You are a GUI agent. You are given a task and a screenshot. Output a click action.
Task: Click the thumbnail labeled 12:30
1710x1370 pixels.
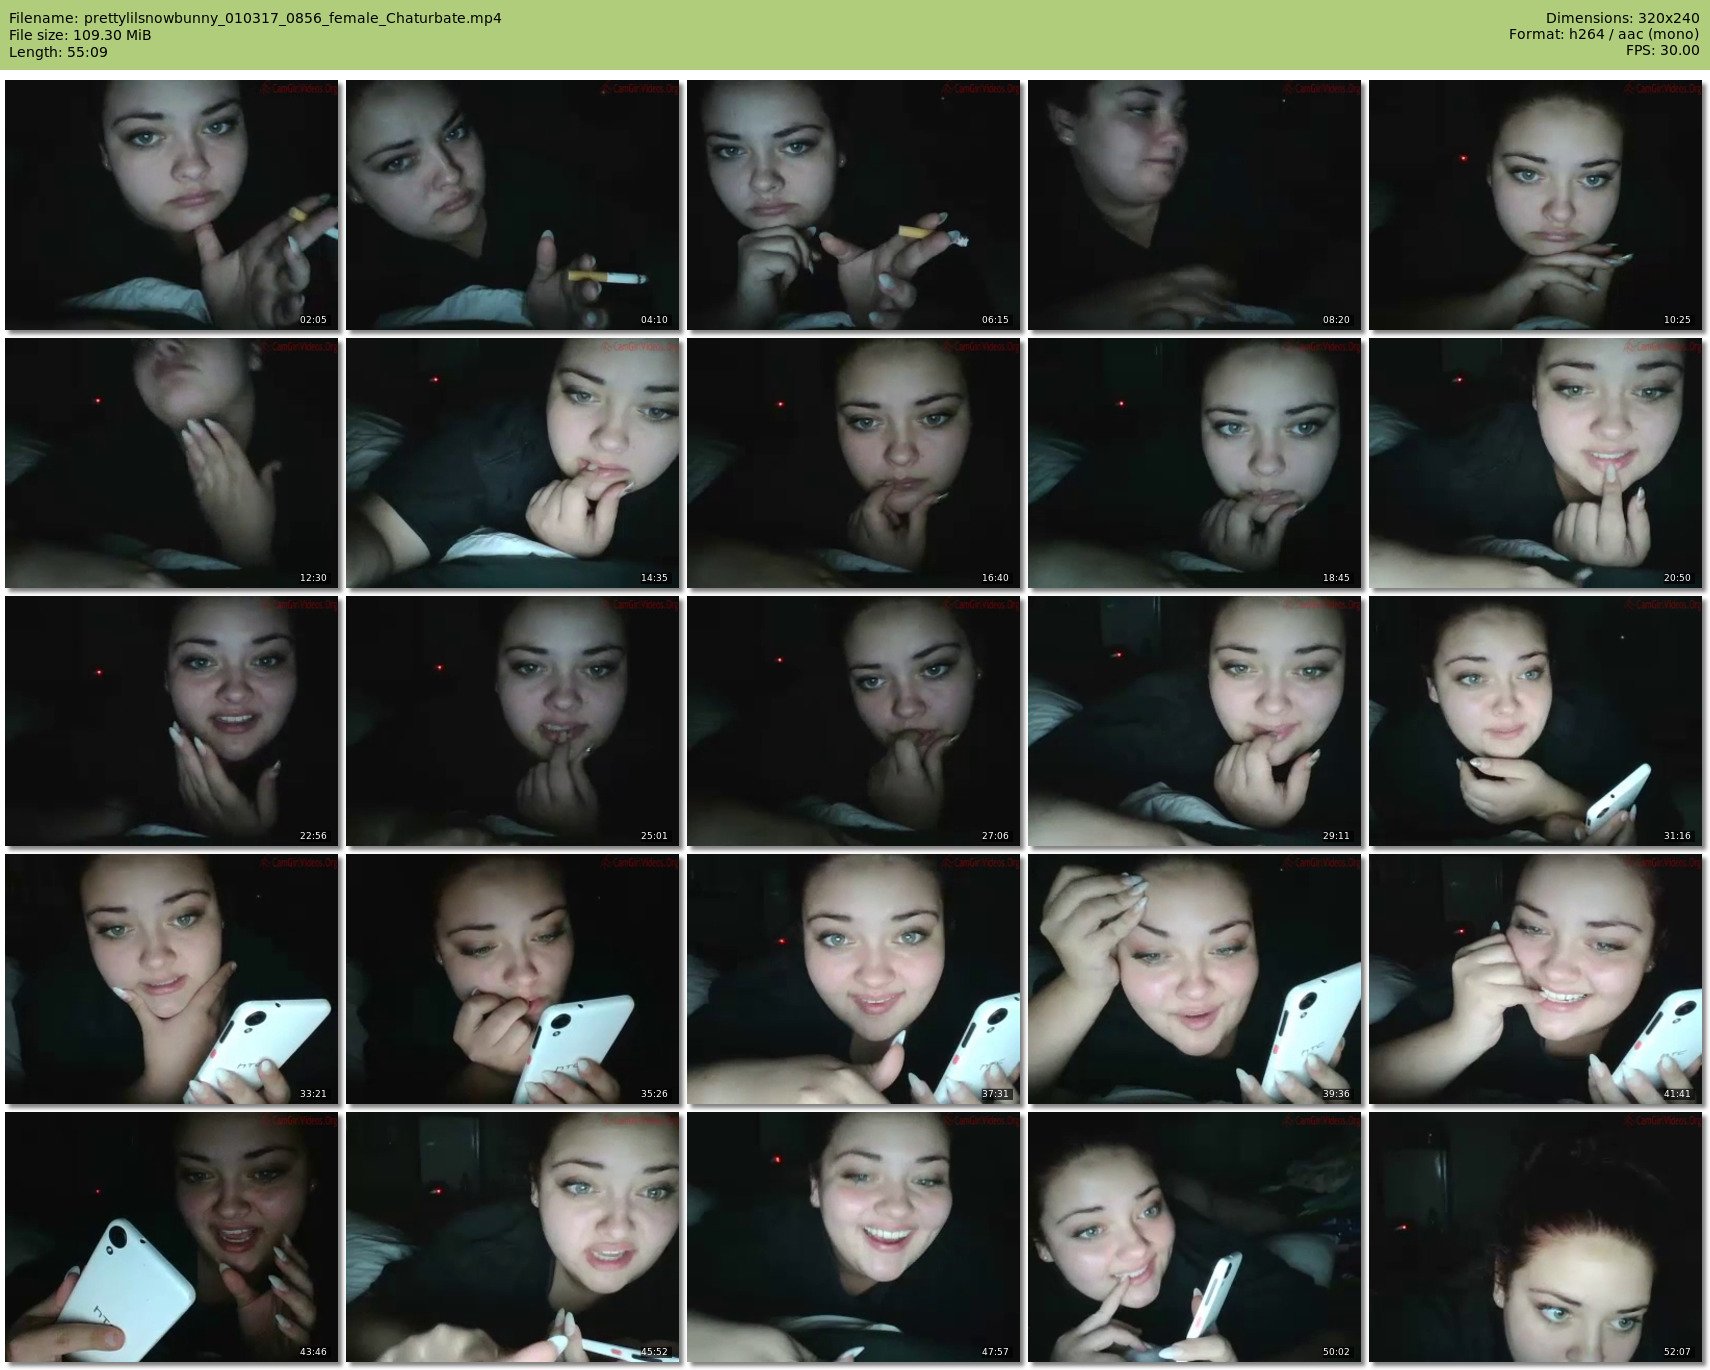[x=171, y=463]
